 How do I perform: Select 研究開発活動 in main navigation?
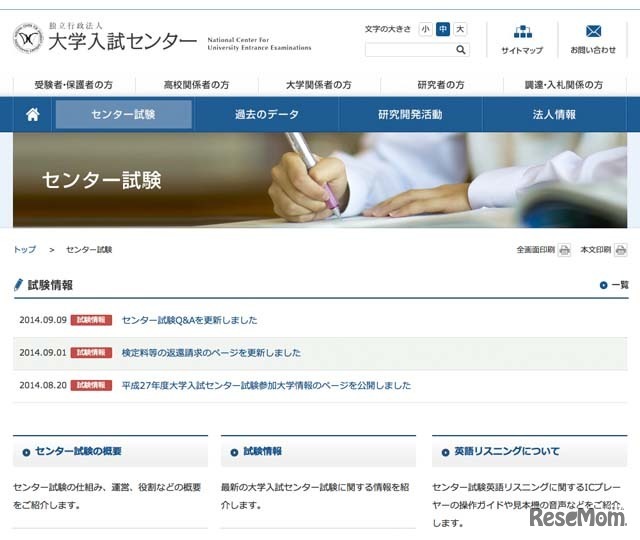pyautogui.click(x=410, y=114)
